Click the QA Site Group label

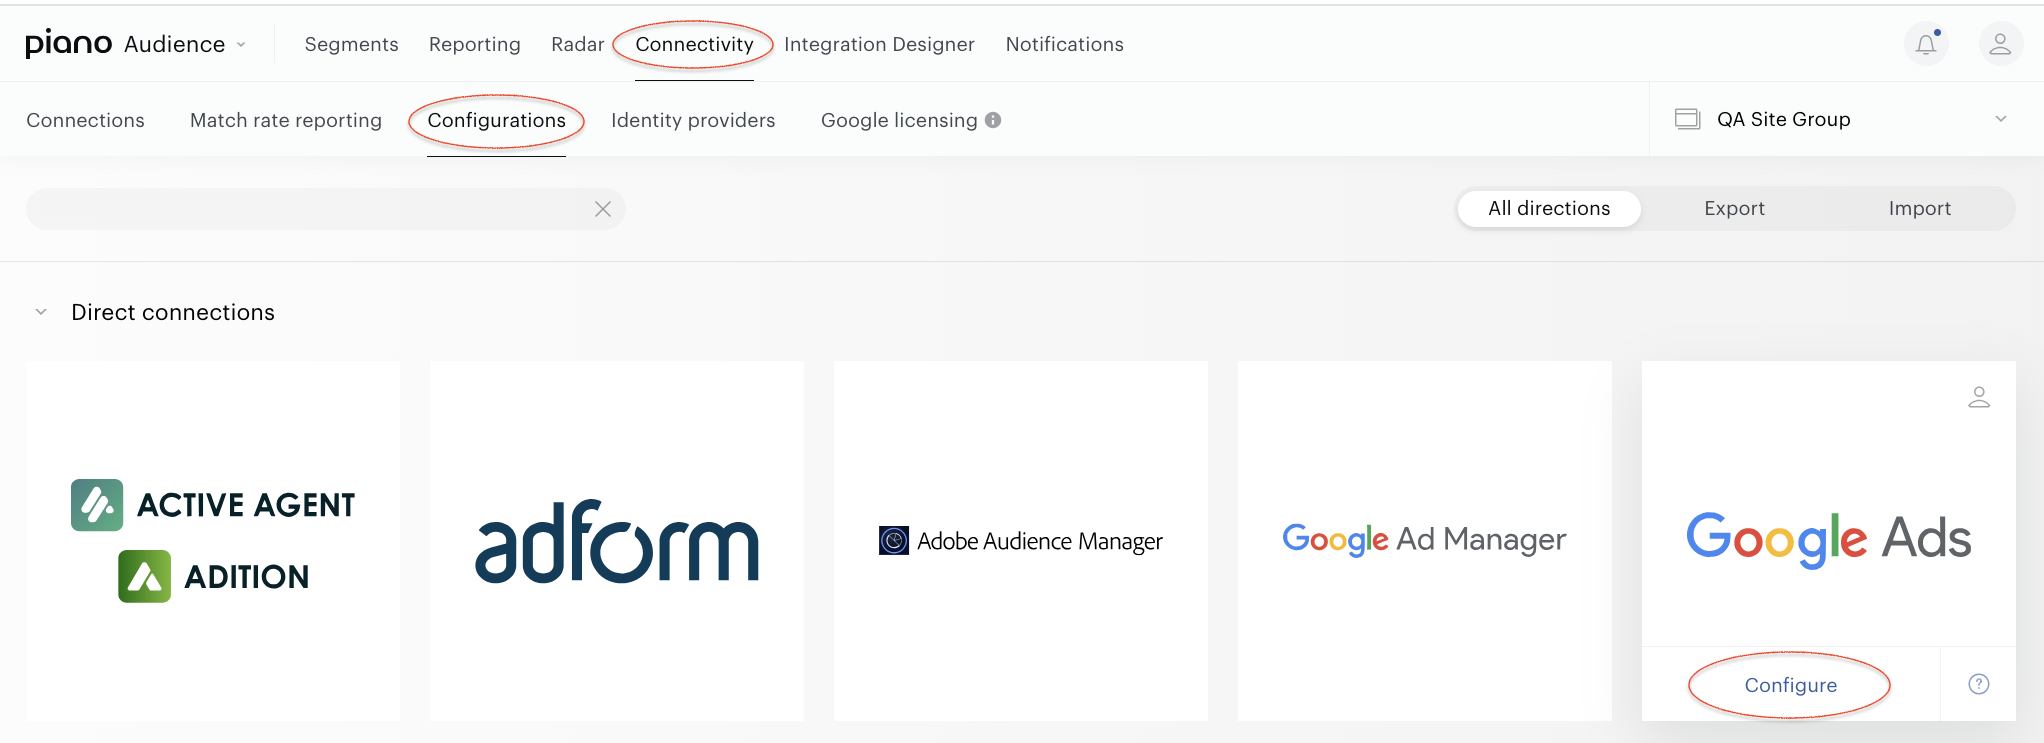click(x=1783, y=119)
